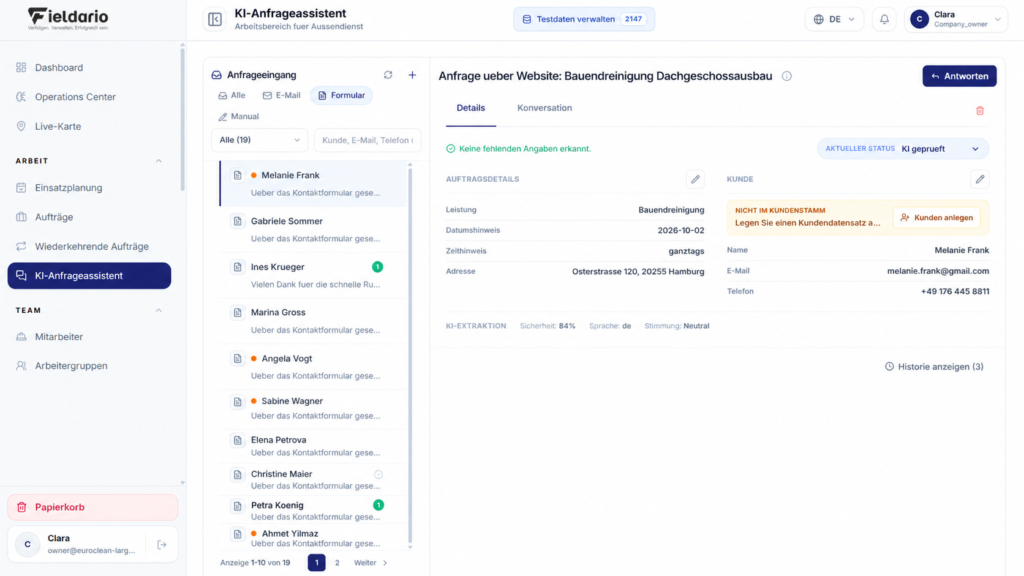Select the Marina Gross inquiry

pyautogui.click(x=313, y=321)
